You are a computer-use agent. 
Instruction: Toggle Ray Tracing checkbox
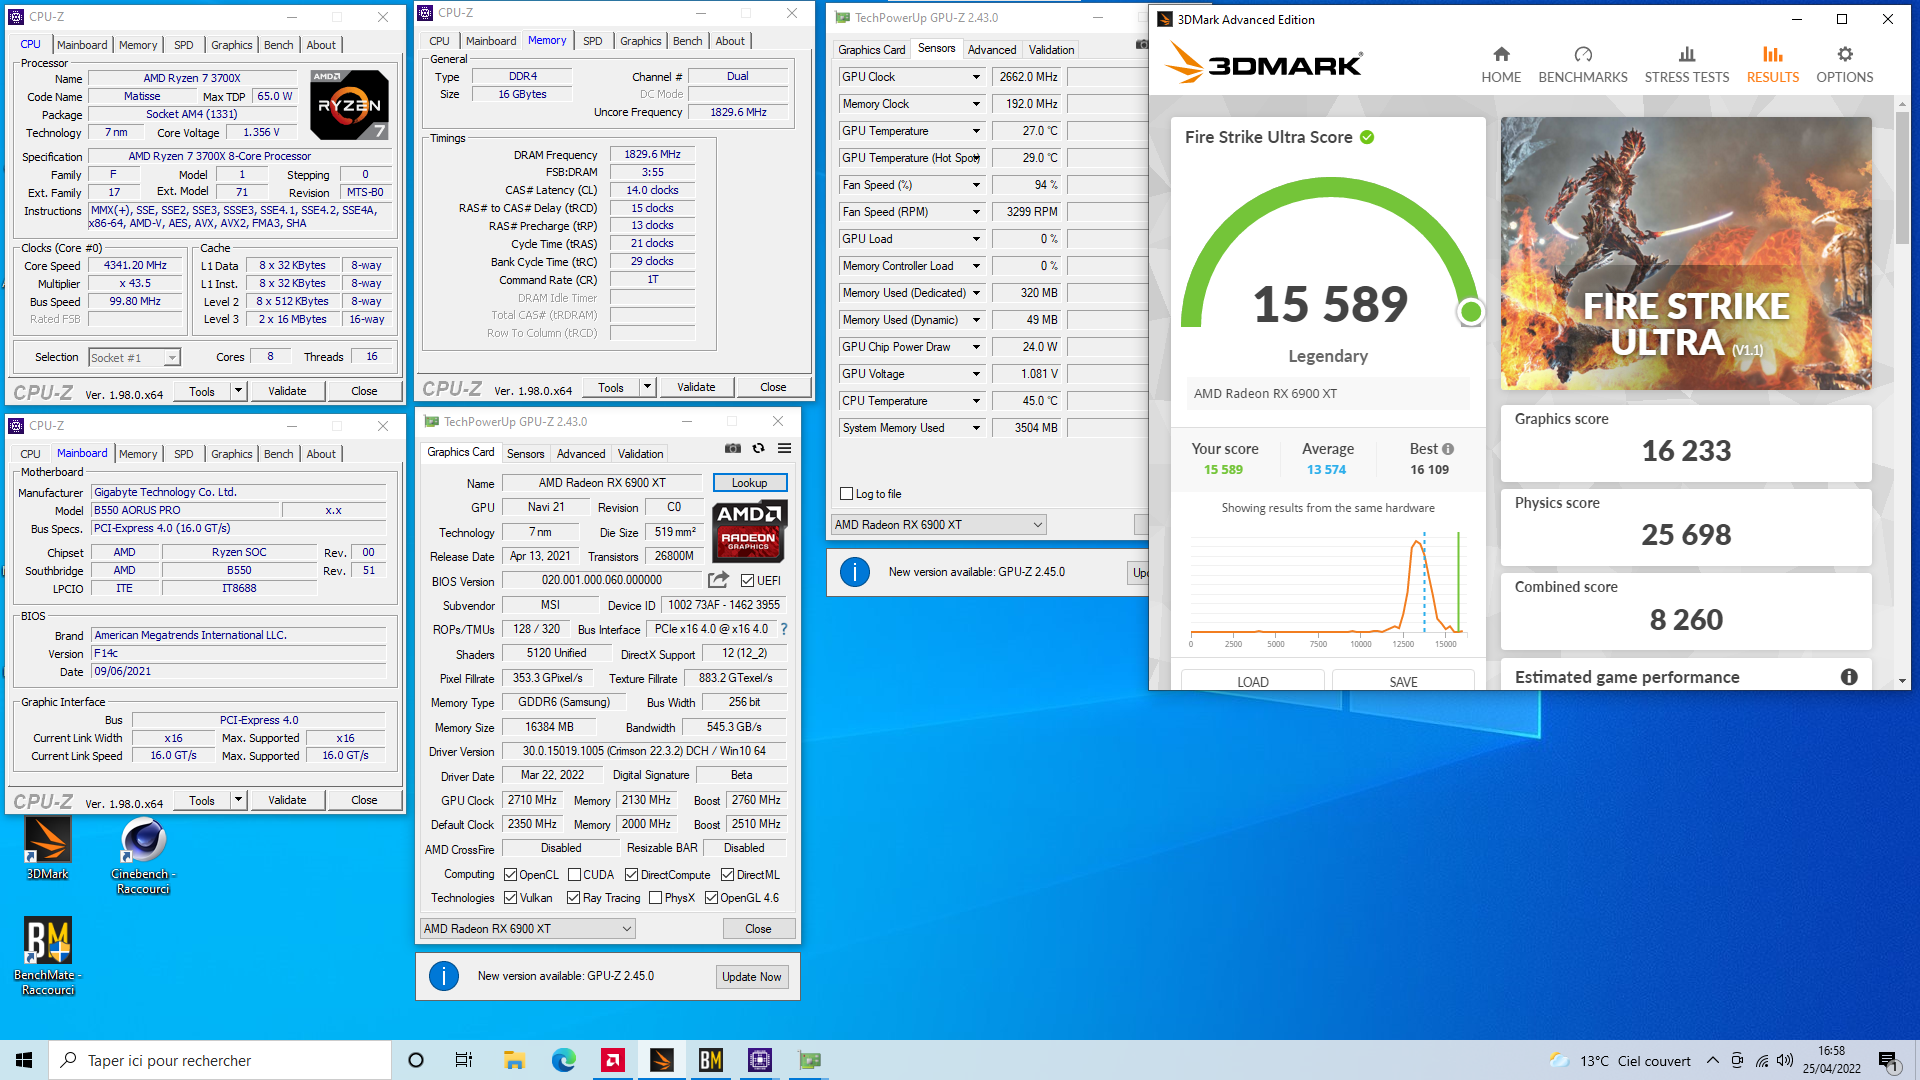(x=573, y=898)
